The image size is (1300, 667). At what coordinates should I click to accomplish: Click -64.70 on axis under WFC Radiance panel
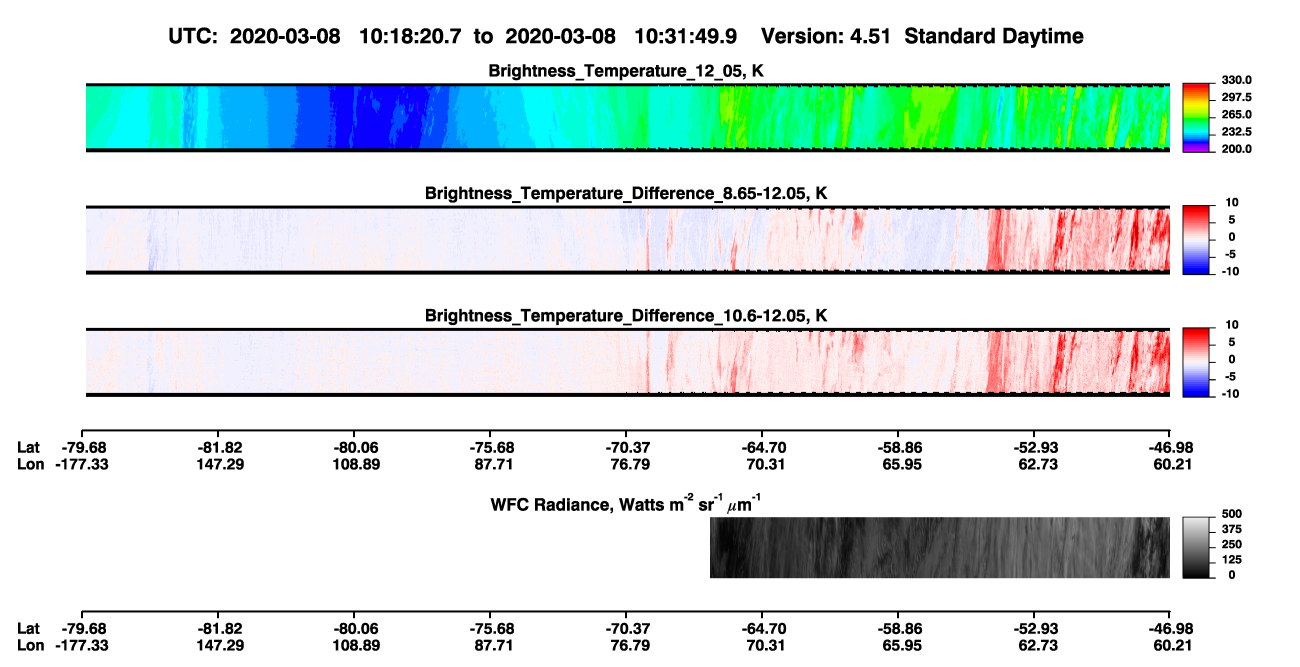763,629
